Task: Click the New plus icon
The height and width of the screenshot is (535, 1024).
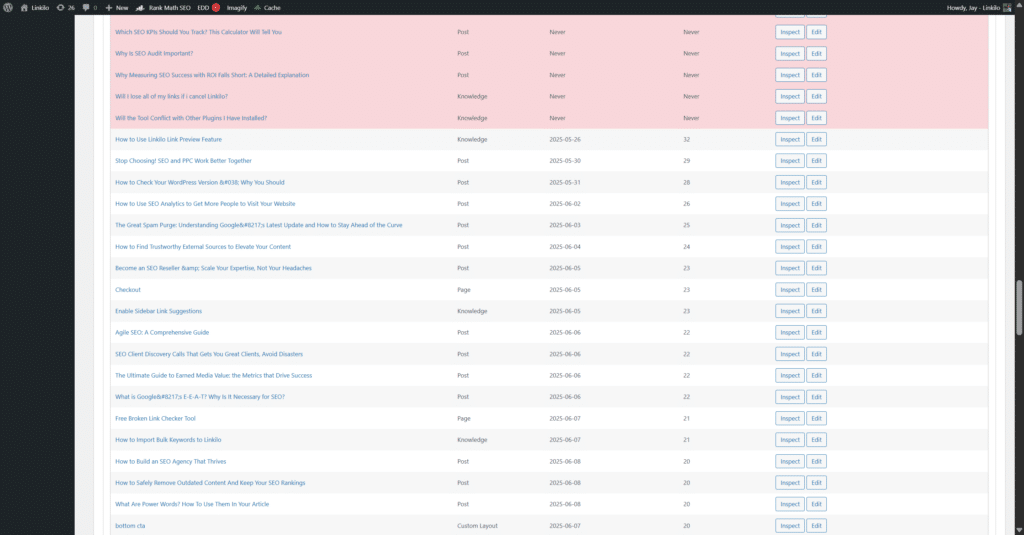Action: tap(108, 8)
